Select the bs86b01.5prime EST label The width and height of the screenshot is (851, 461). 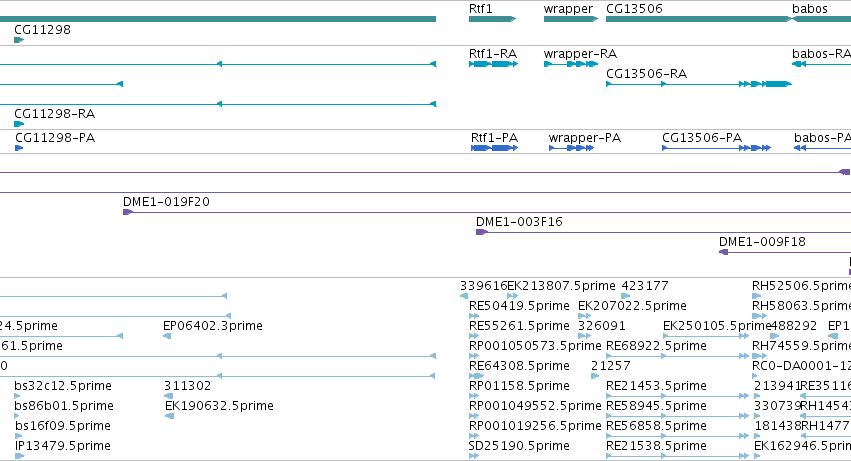[x=64, y=406]
